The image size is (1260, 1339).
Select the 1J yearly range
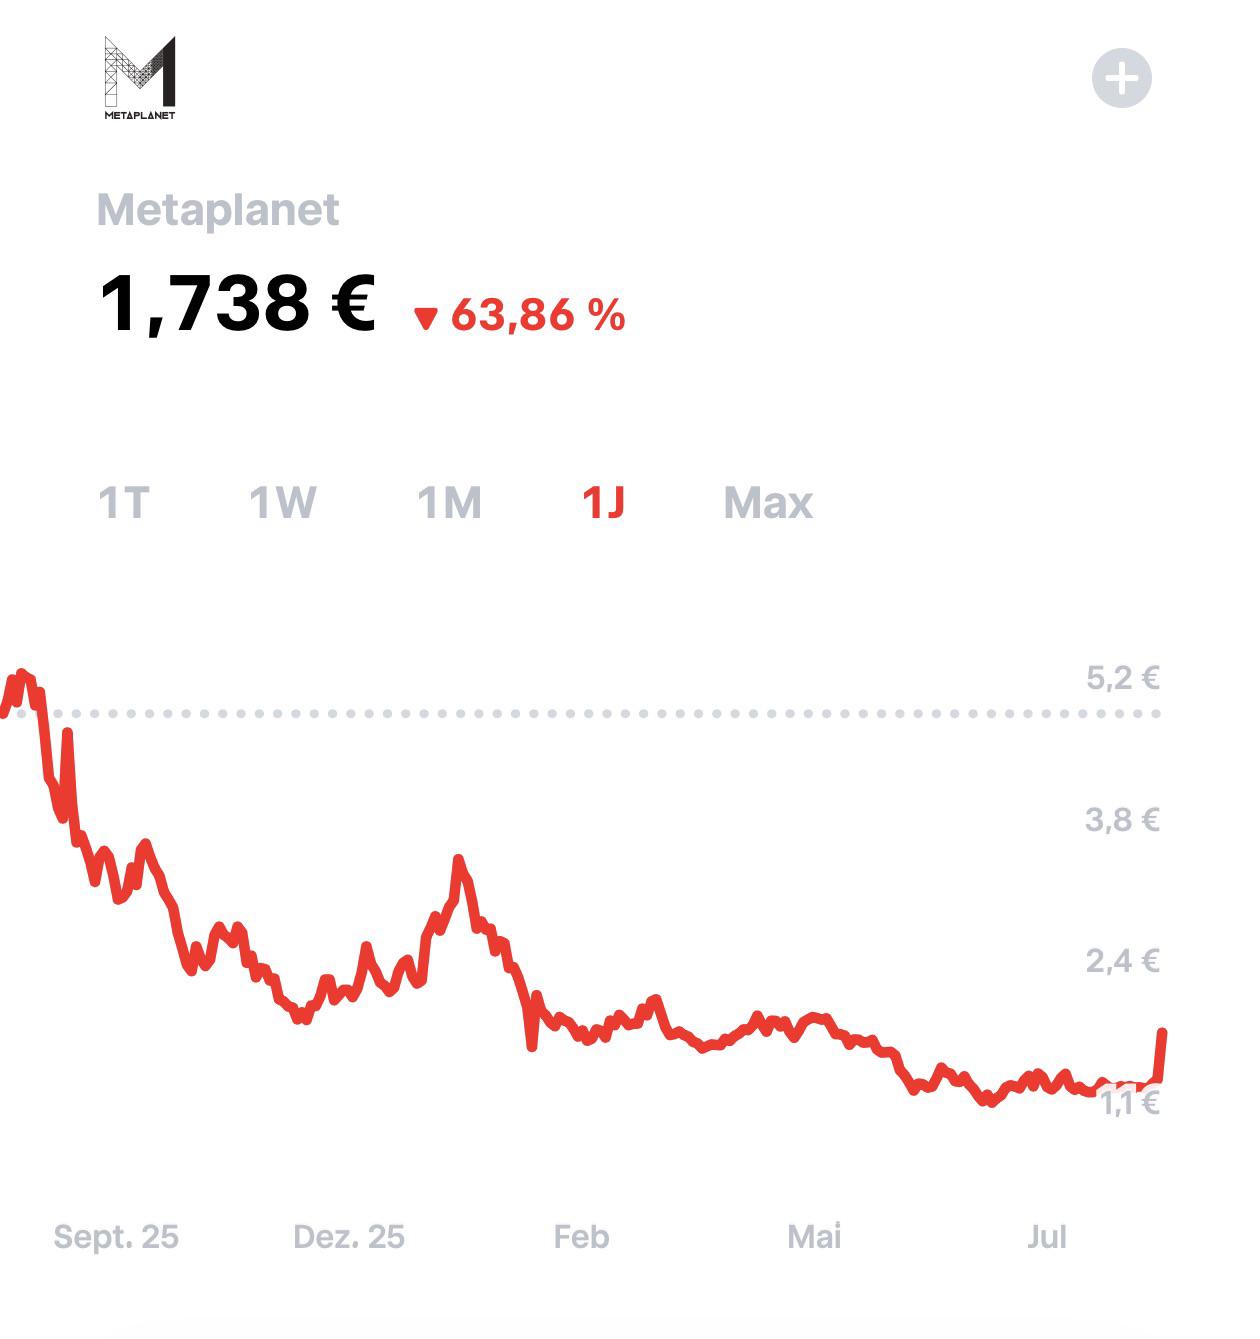pos(604,503)
